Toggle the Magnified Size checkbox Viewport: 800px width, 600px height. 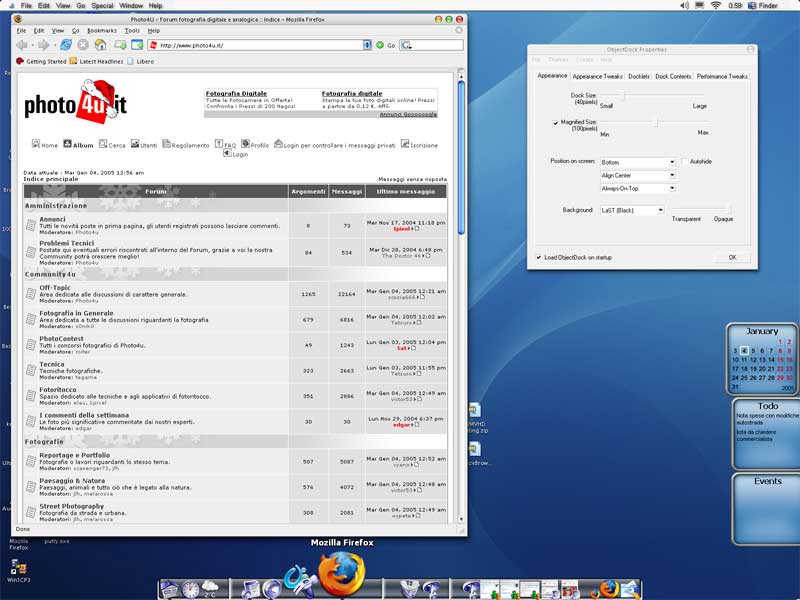(x=556, y=122)
